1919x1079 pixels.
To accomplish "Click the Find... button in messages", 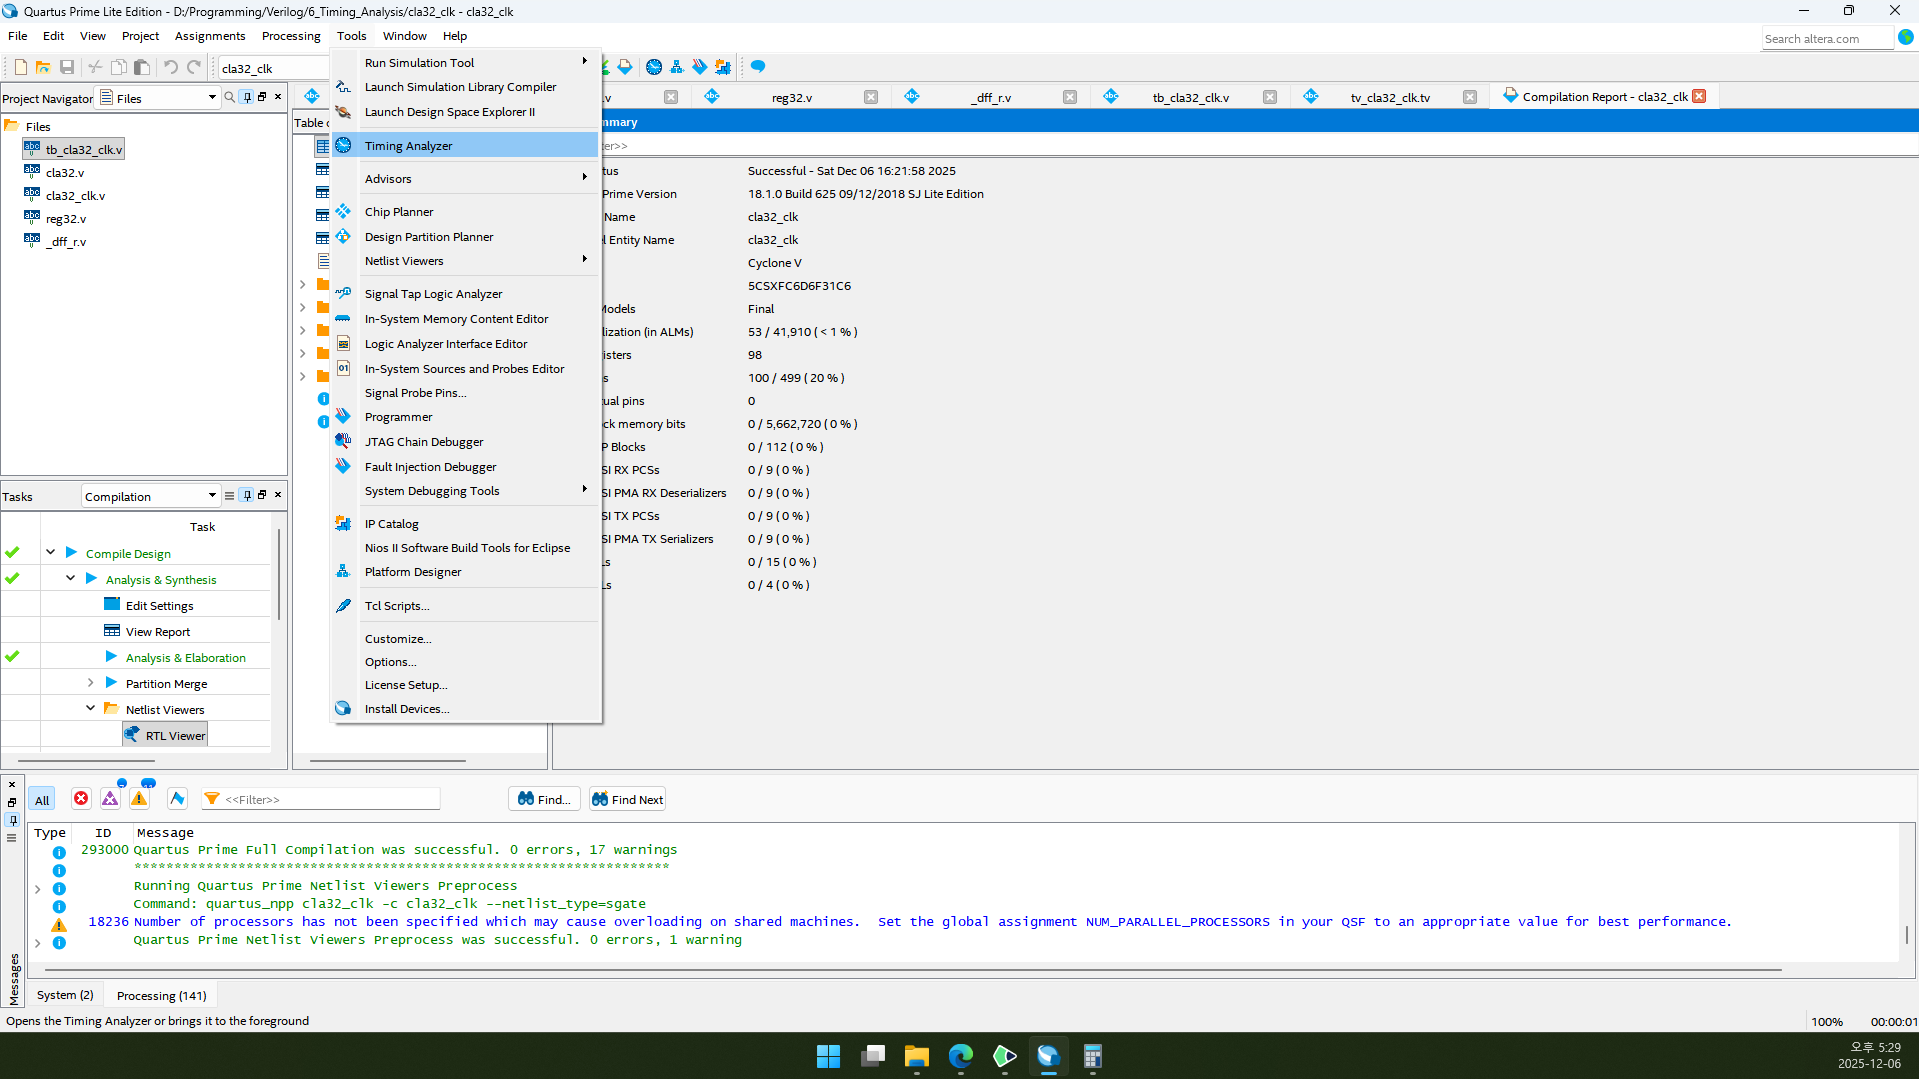I will [545, 799].
